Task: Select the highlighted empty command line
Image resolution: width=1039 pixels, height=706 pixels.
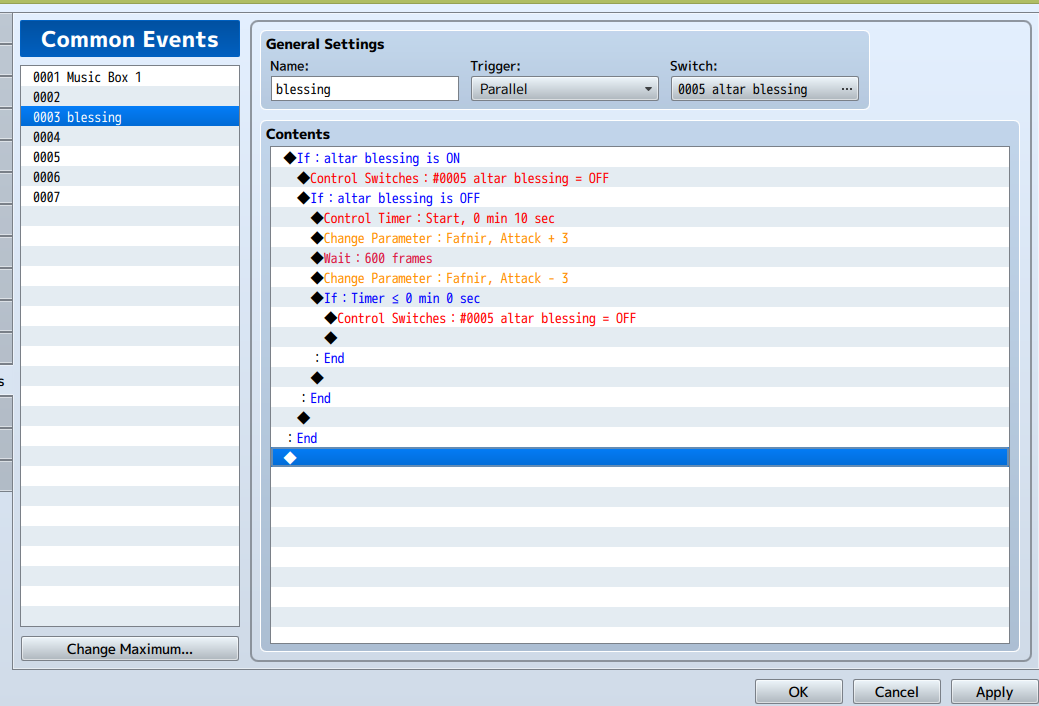Action: point(640,457)
